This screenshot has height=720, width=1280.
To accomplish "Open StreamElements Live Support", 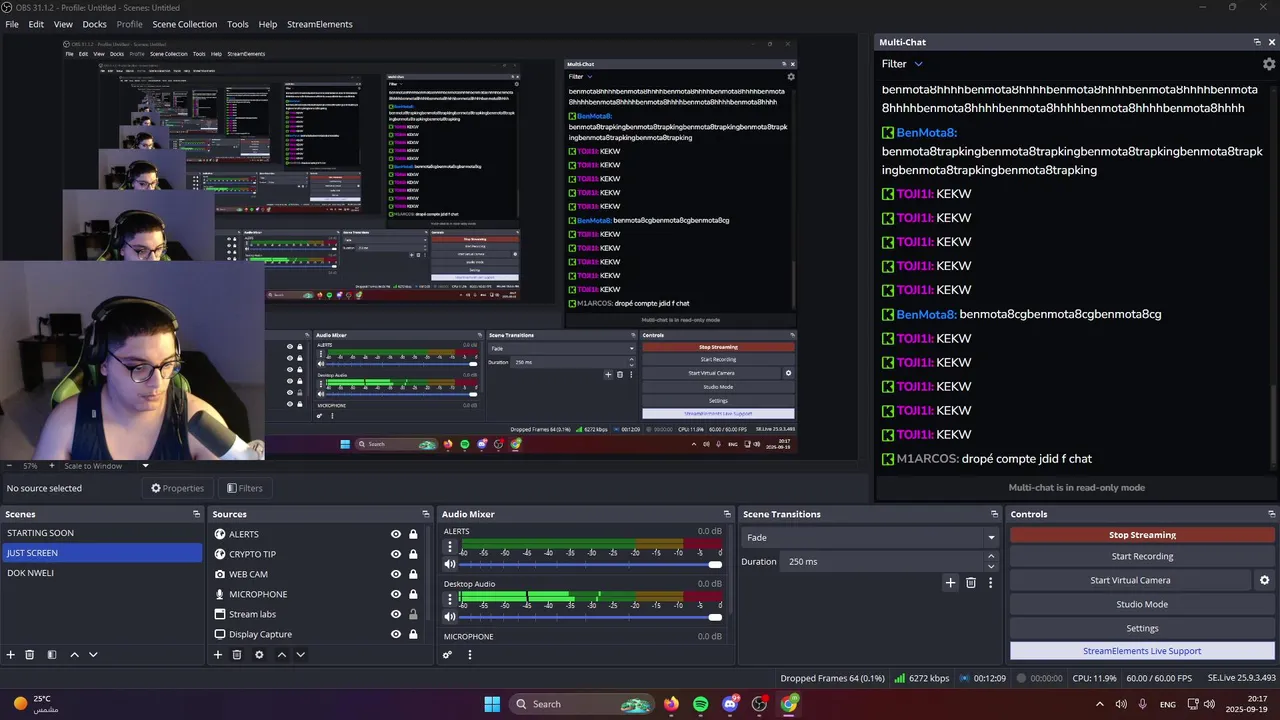I will 1142,651.
